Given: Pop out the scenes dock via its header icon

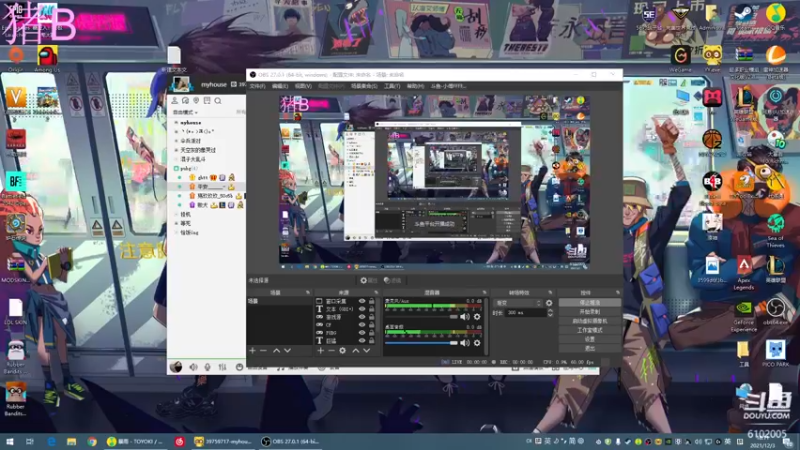Looking at the screenshot, I should pos(308,292).
